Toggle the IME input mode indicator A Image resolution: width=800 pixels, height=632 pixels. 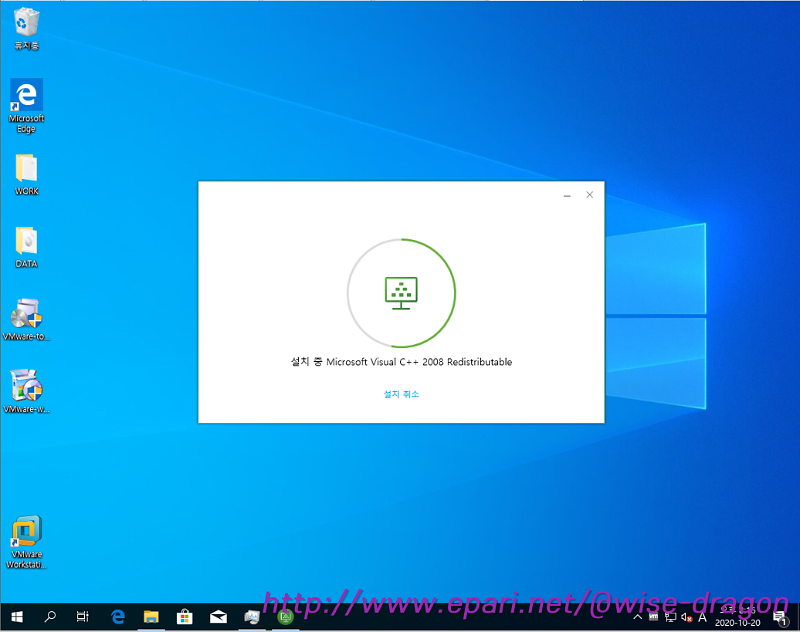[703, 618]
